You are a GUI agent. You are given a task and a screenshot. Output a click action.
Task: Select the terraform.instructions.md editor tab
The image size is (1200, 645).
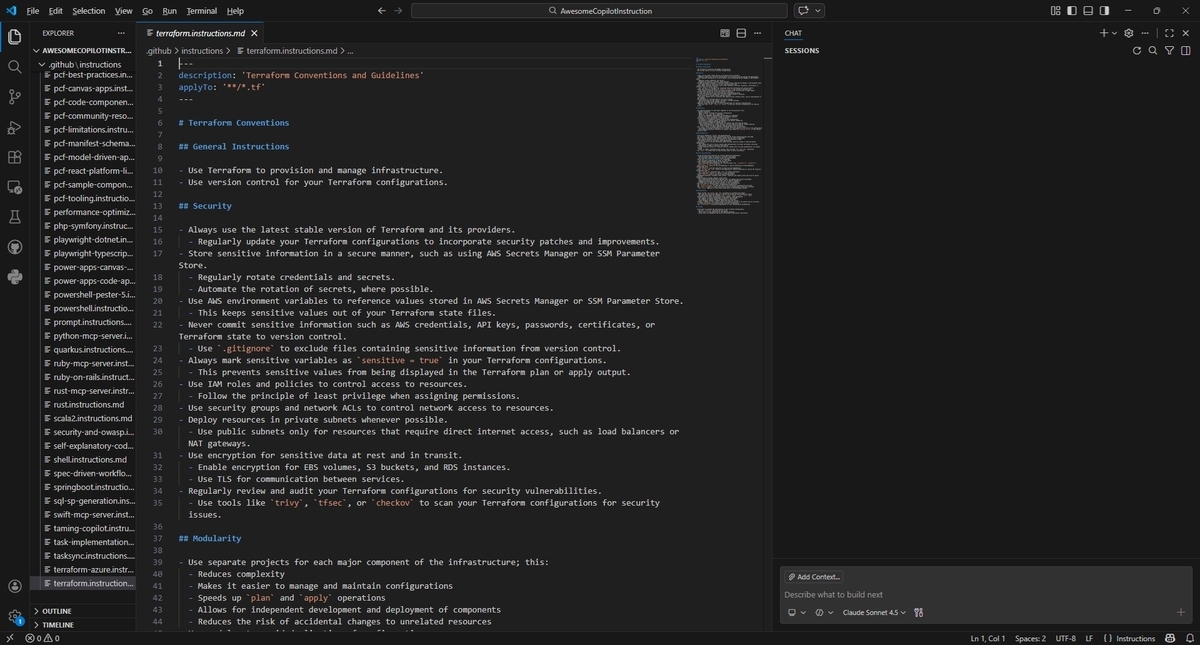(200, 33)
